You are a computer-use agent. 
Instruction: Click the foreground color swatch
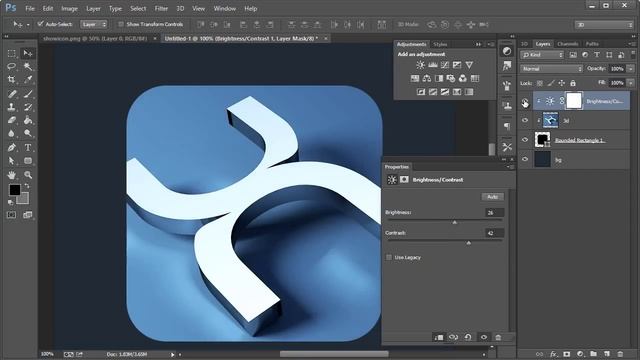tap(15, 190)
